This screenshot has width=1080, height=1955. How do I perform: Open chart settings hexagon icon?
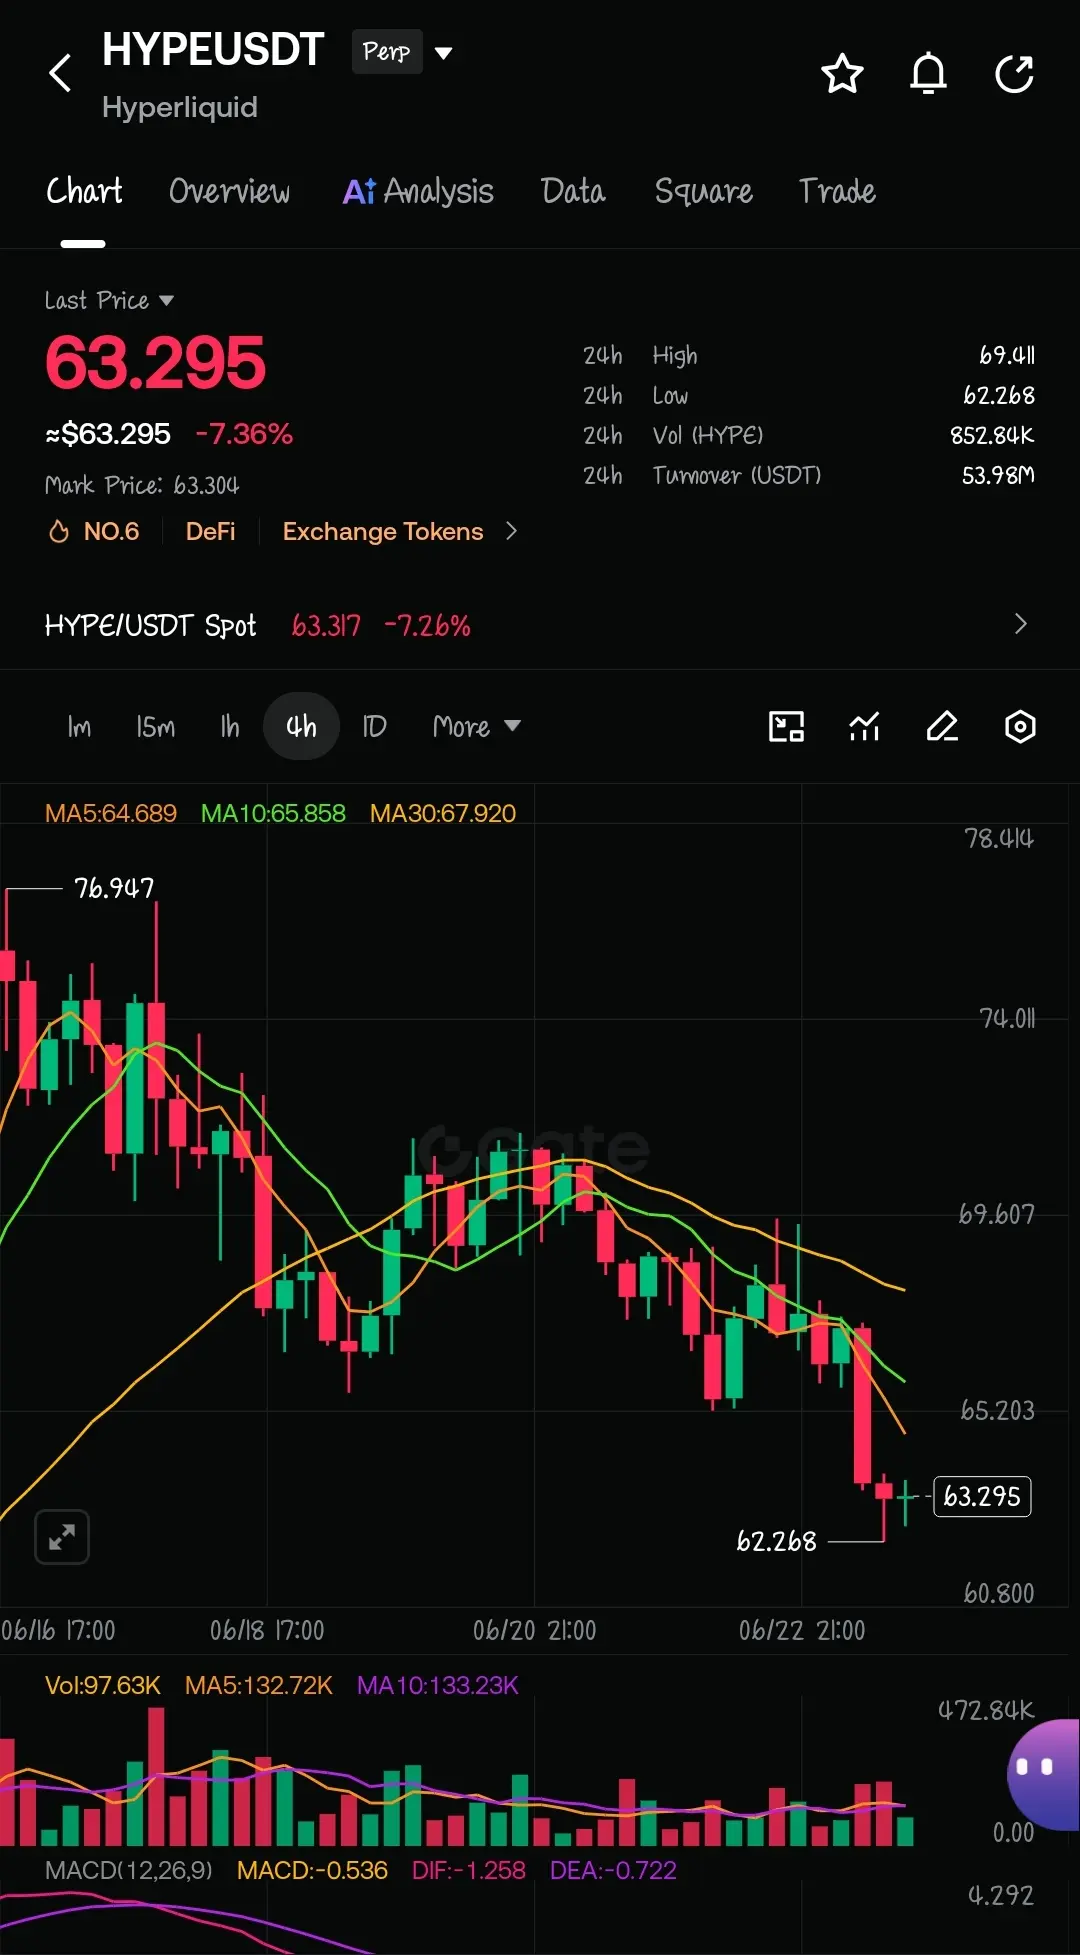coord(1020,727)
